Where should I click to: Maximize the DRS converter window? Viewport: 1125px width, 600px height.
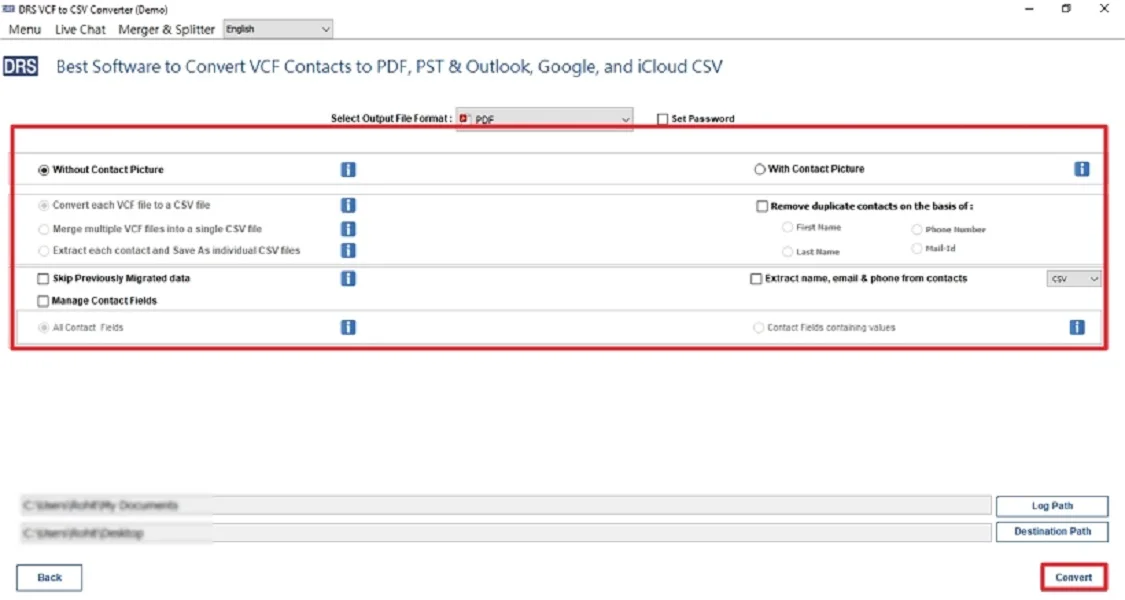coord(1066,9)
